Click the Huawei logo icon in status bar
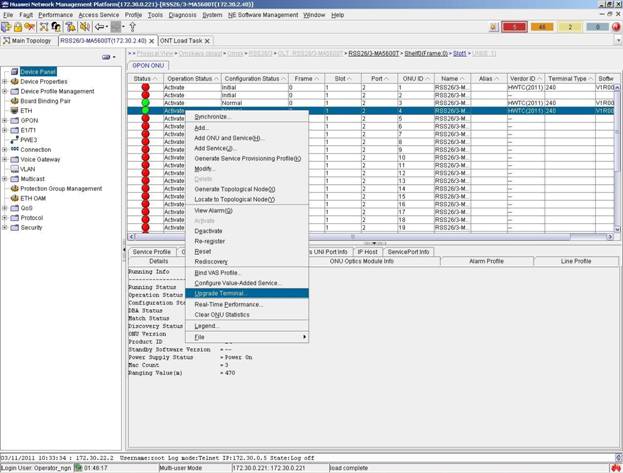623x473 pixels. click(x=616, y=468)
